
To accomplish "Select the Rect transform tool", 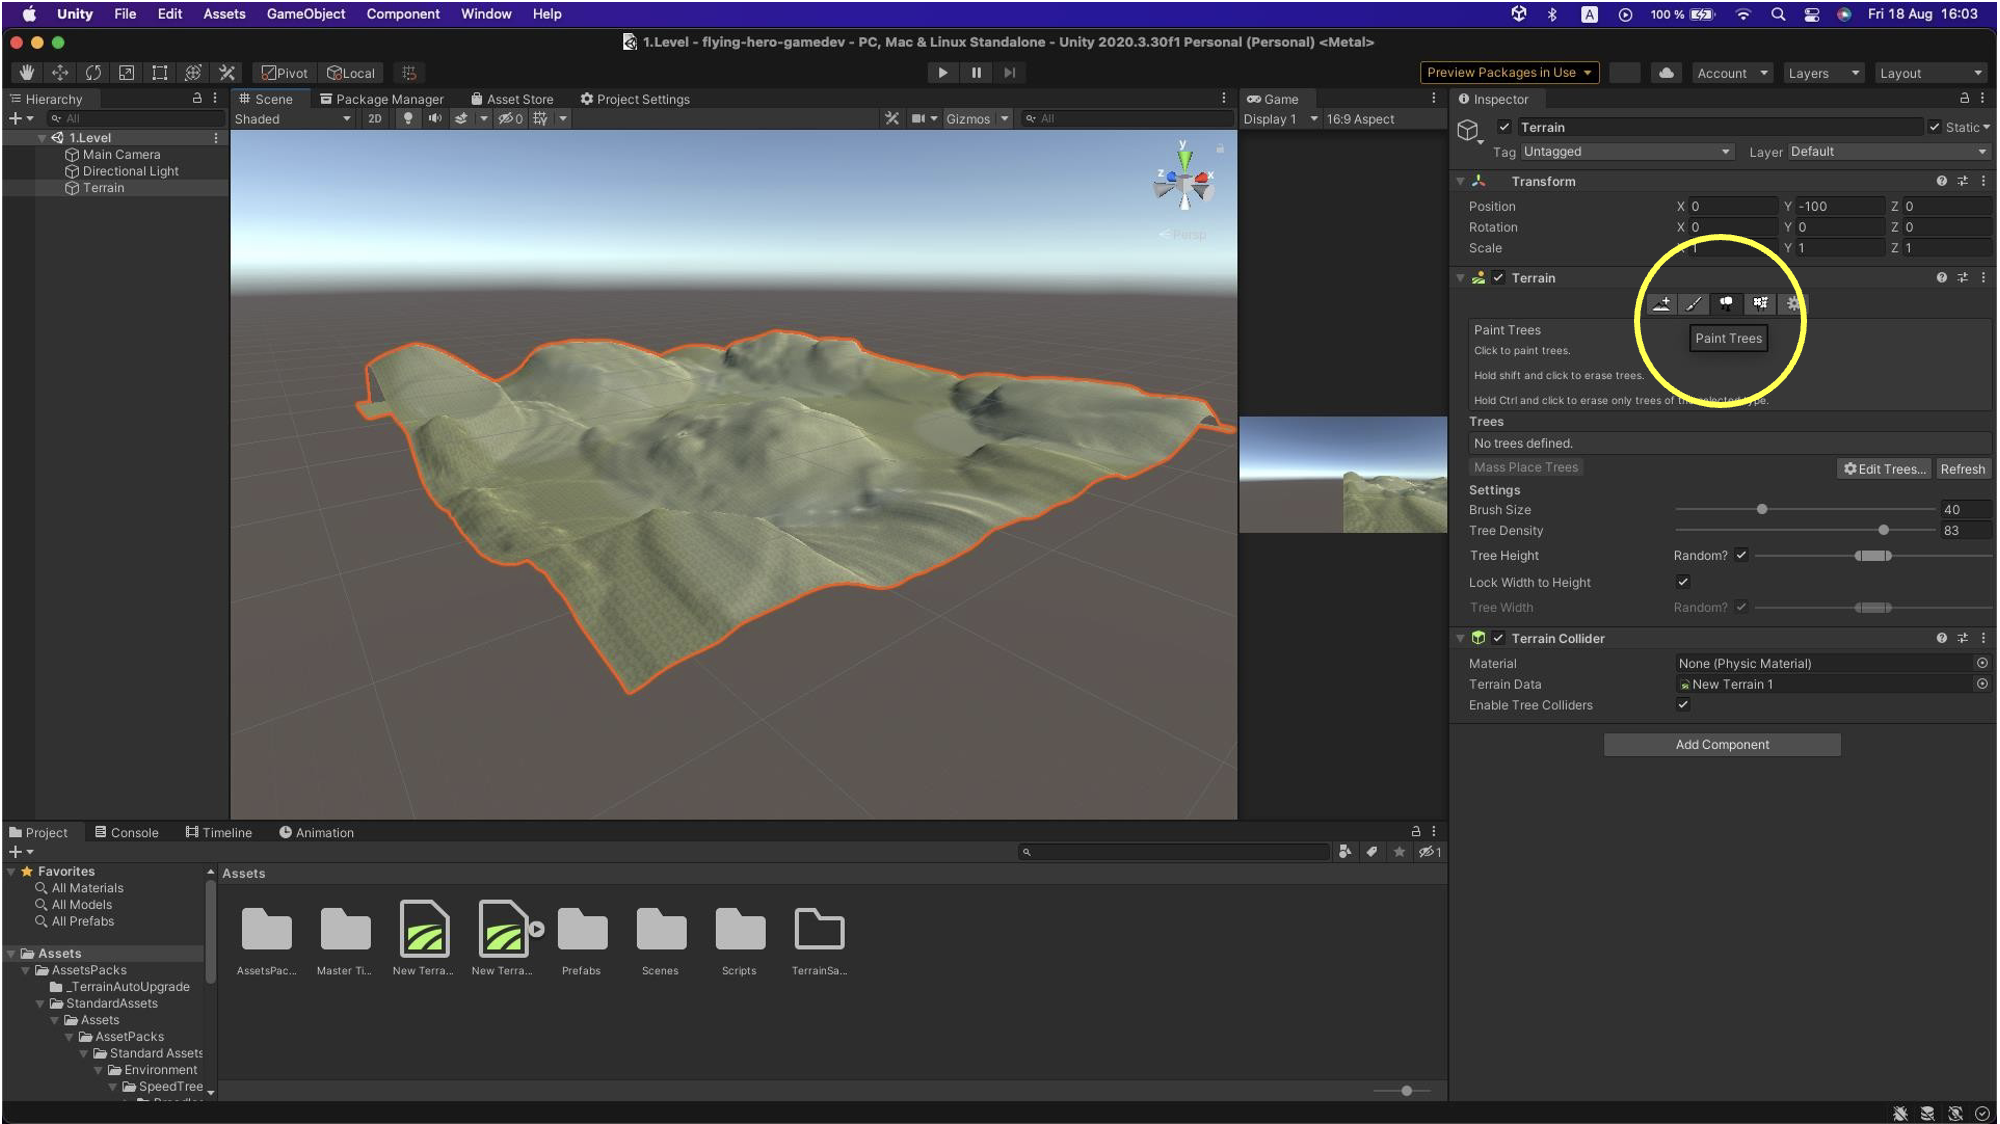I will tap(160, 73).
